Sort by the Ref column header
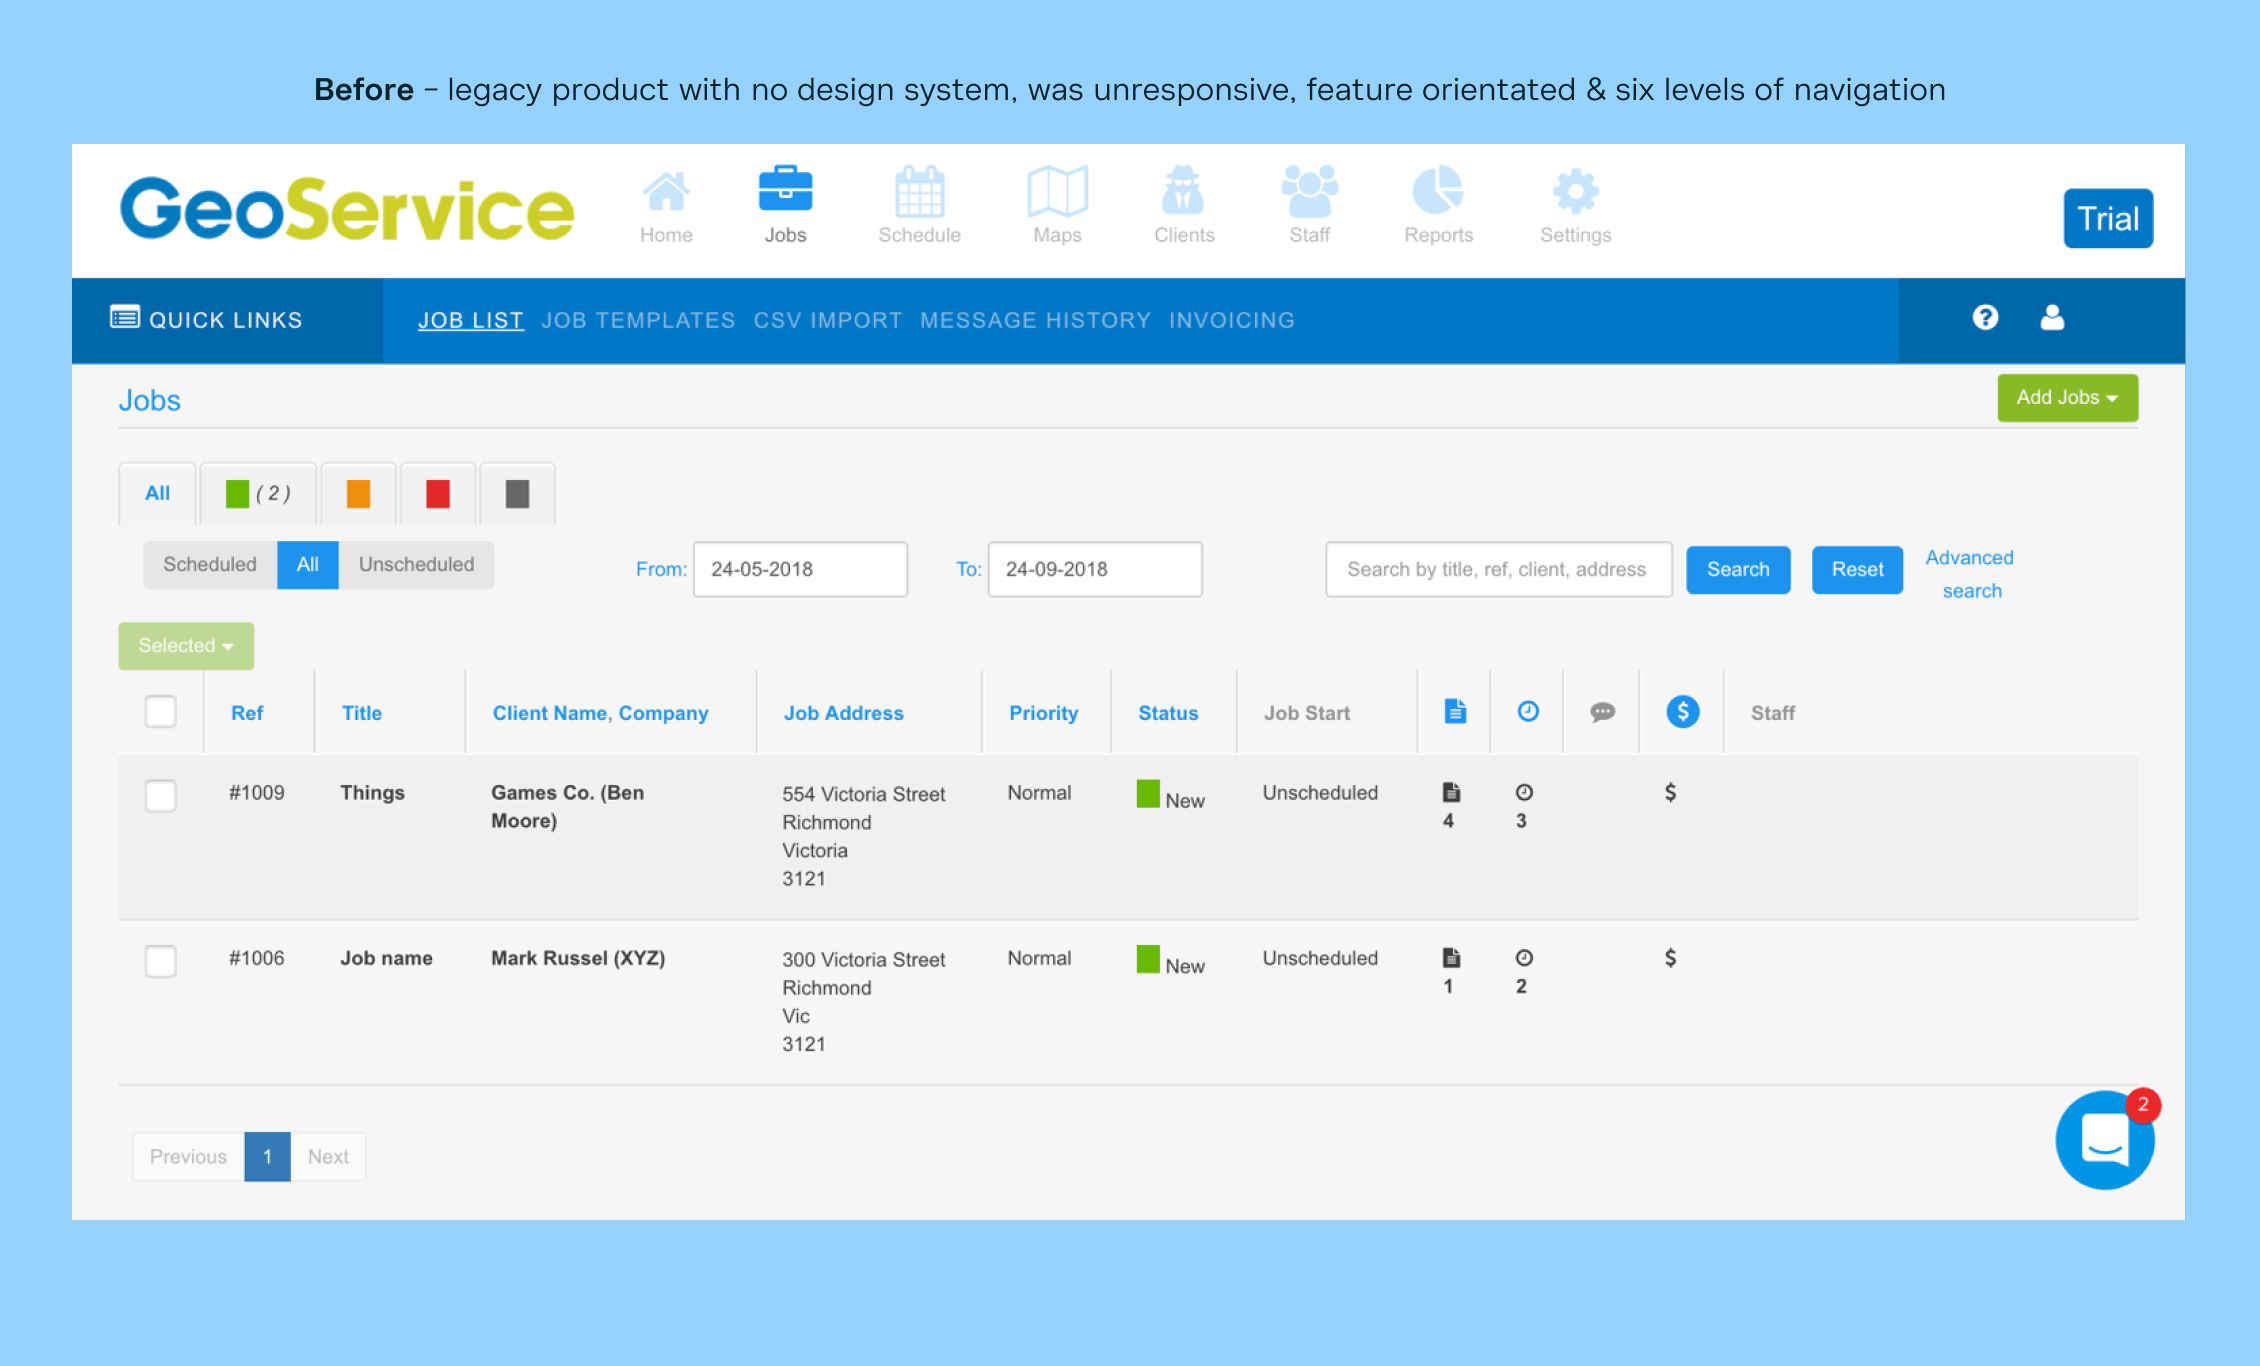This screenshot has width=2260, height=1366. point(247,713)
